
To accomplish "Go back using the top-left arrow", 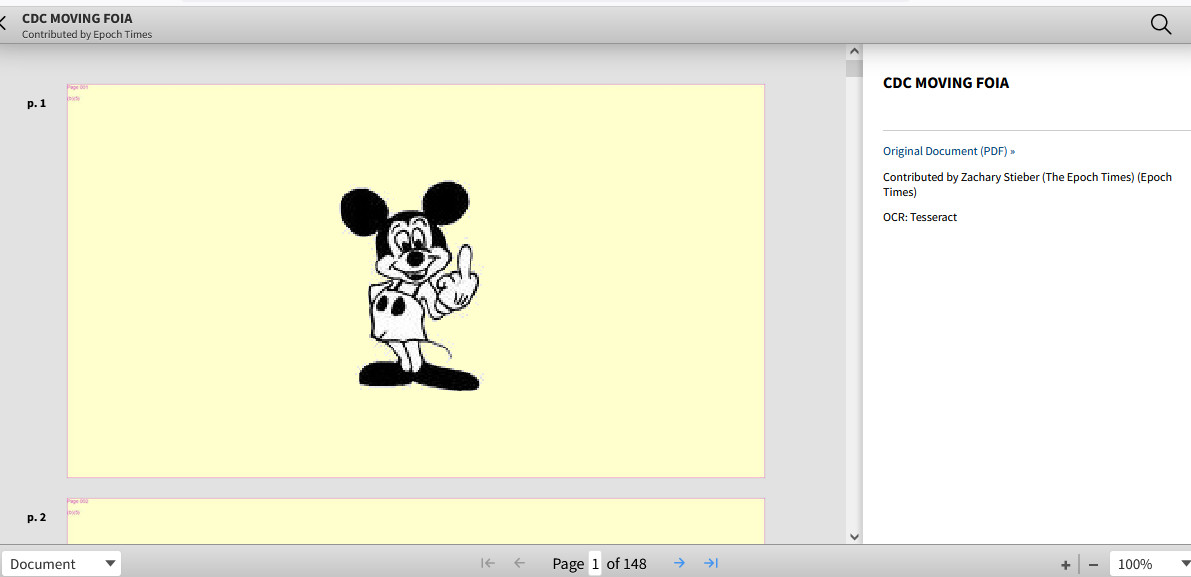I will coord(3,23).
